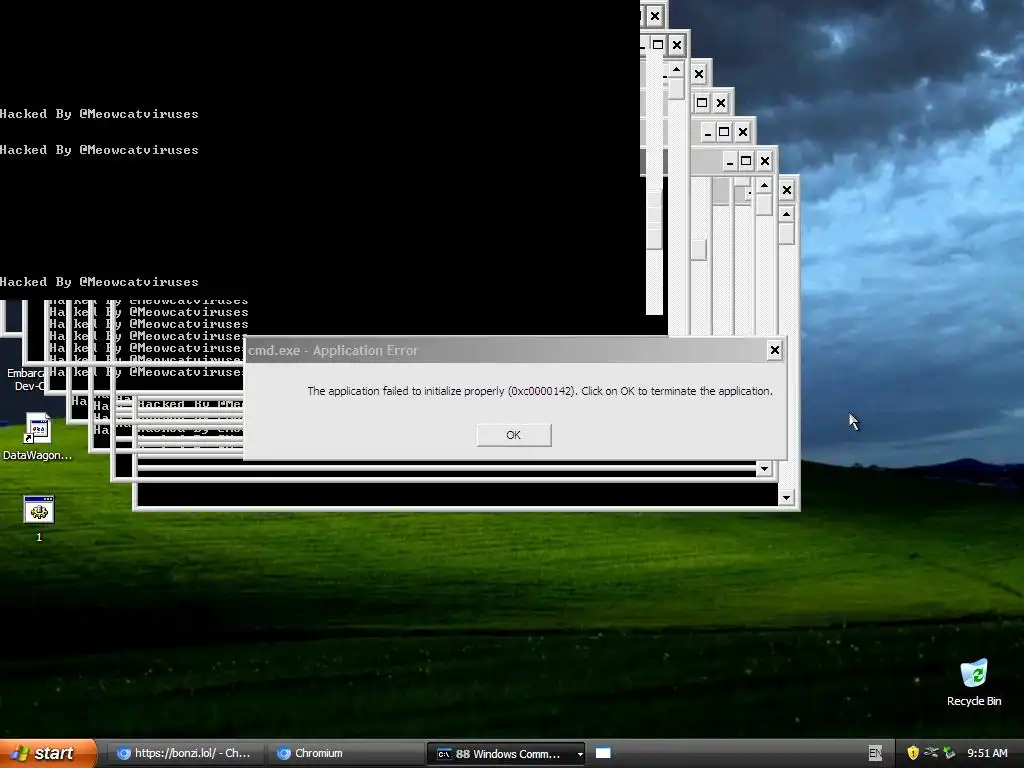1024x768 pixels.
Task: Click the green network tray icon
Action: click(950, 753)
